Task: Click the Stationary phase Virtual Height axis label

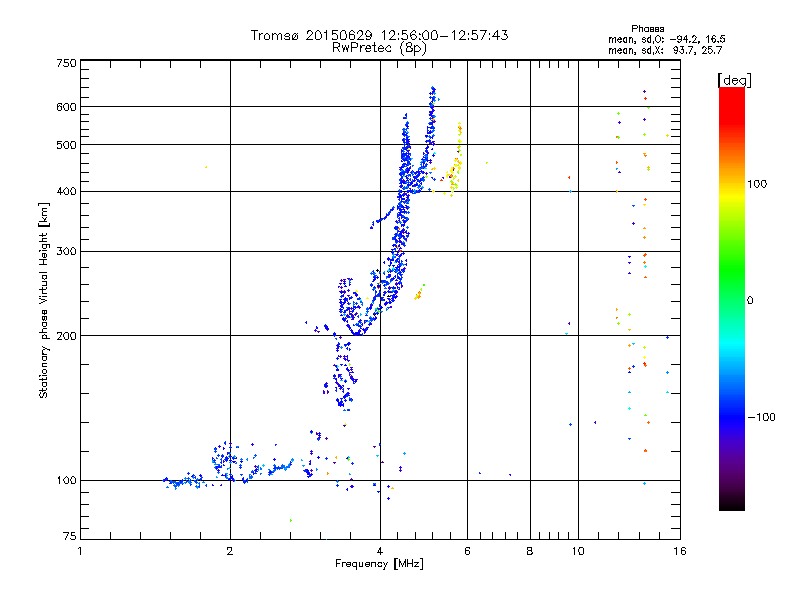Action: point(44,300)
